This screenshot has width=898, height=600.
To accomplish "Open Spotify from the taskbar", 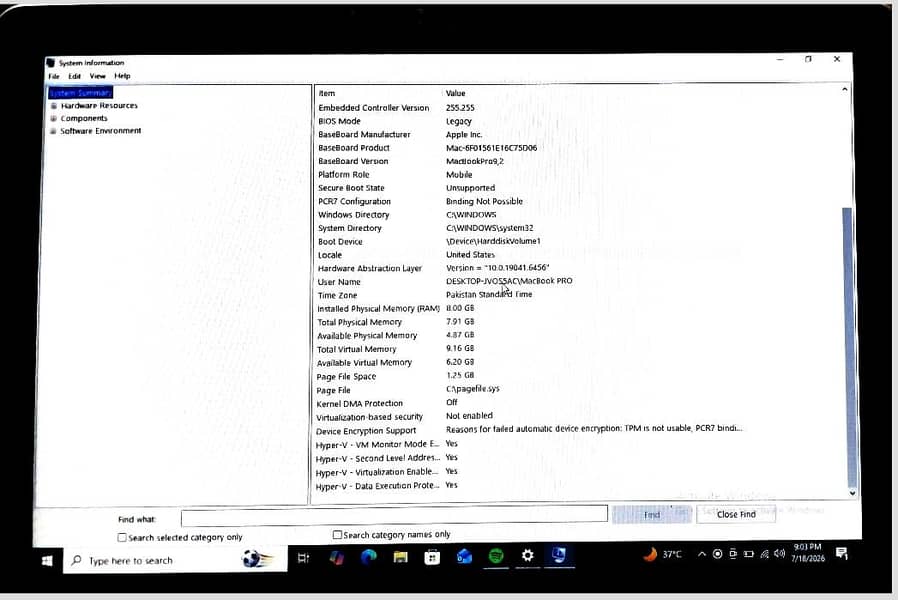I will click(x=496, y=556).
